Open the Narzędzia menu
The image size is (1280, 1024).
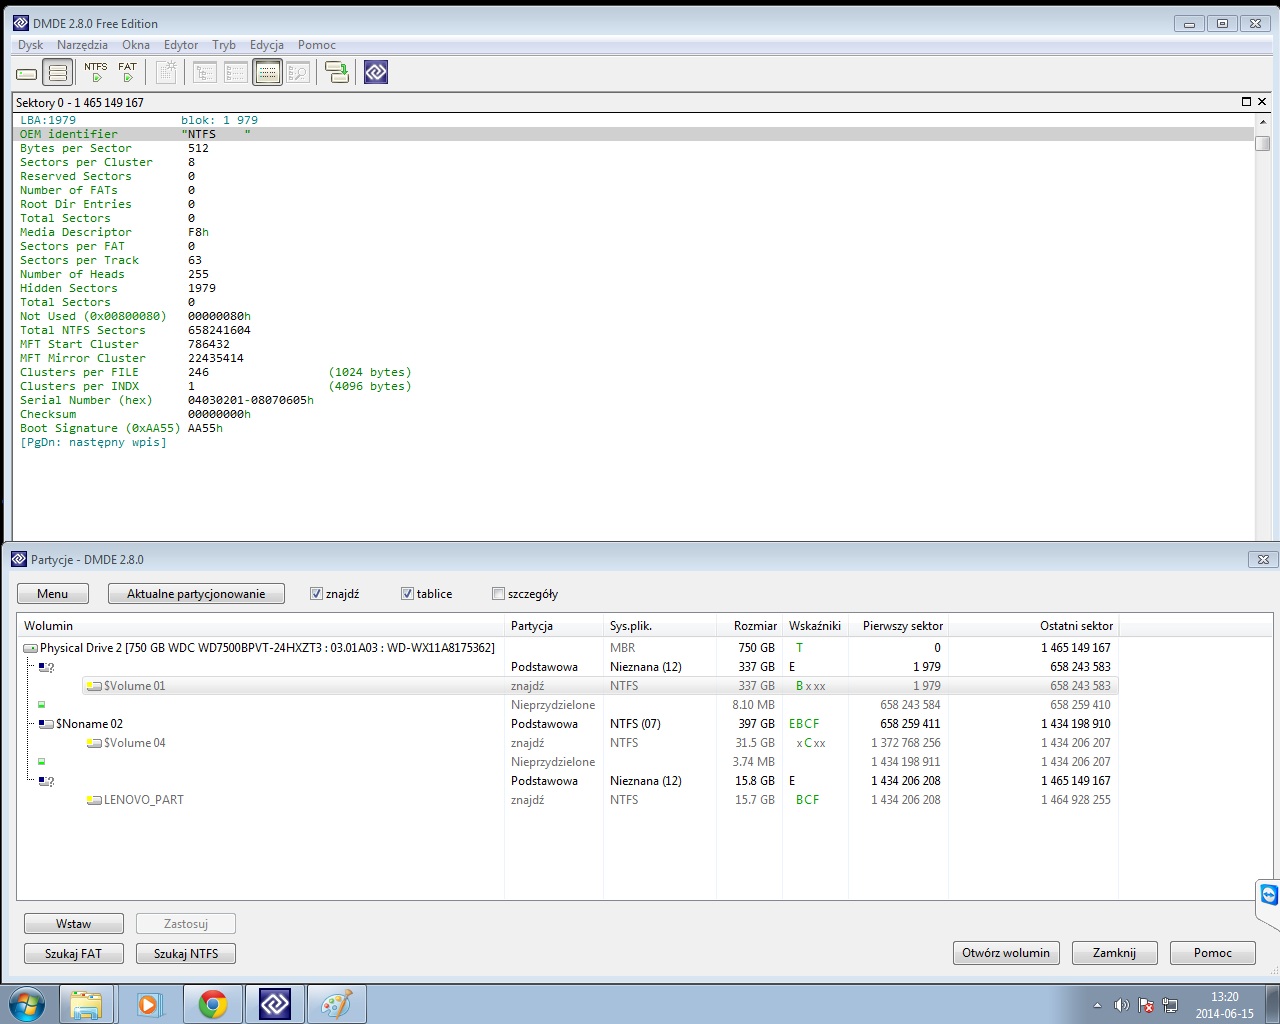(x=82, y=45)
